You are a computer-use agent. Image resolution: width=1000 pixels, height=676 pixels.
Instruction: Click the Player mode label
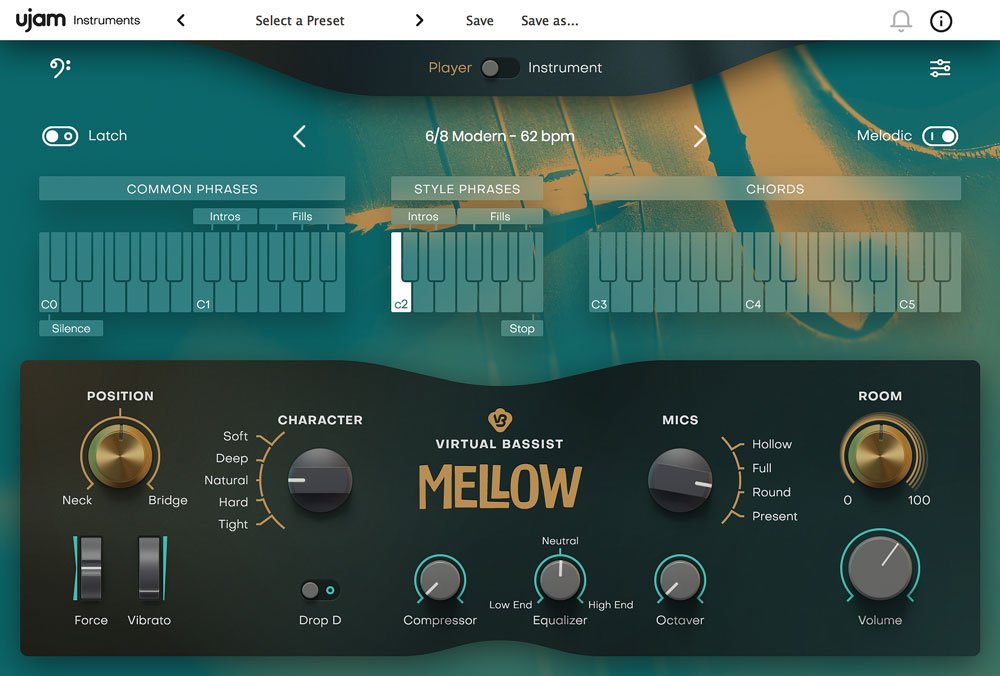click(450, 68)
